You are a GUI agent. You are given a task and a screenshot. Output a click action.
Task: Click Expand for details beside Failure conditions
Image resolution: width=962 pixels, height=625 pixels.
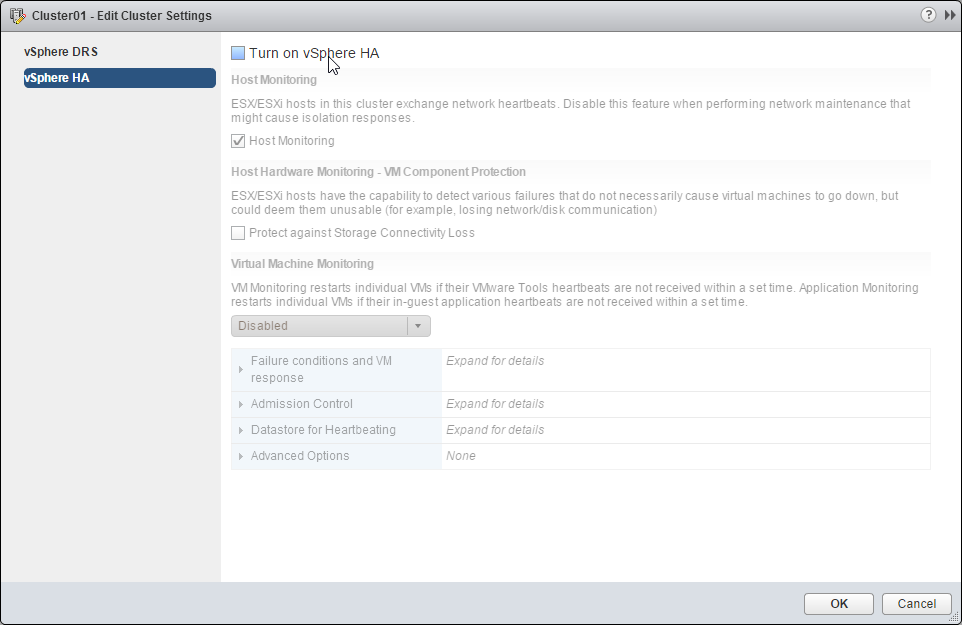[x=495, y=361]
